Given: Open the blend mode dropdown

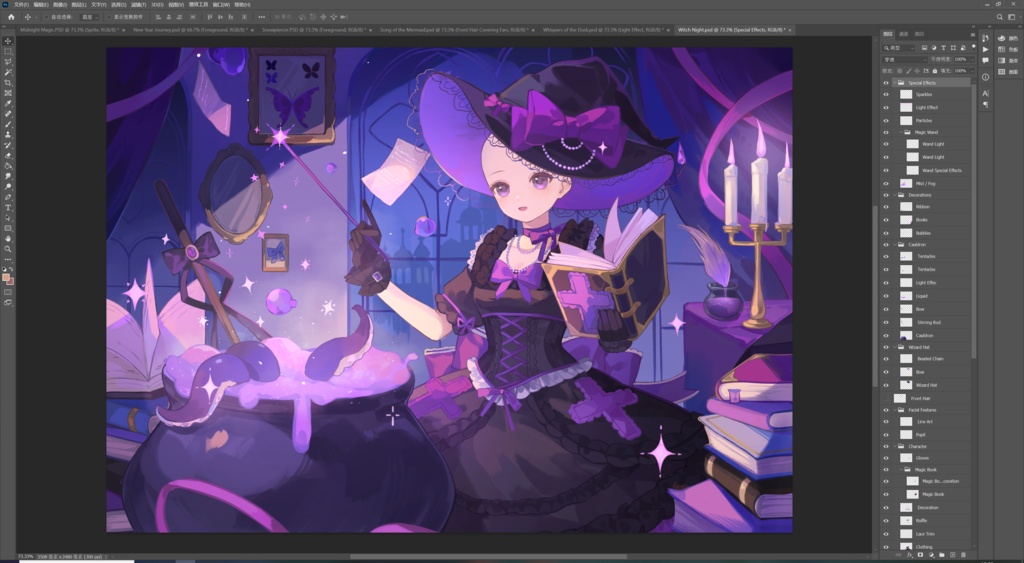Looking at the screenshot, I should pos(905,59).
